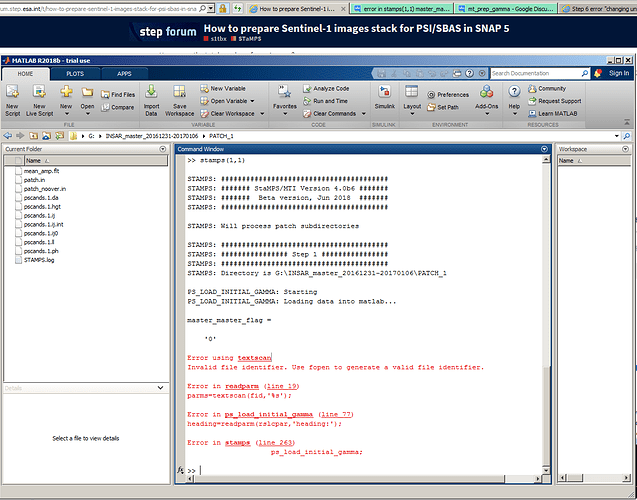This screenshot has height=500, width=637.
Task: Click the notifications bell icon
Action: 598,74
